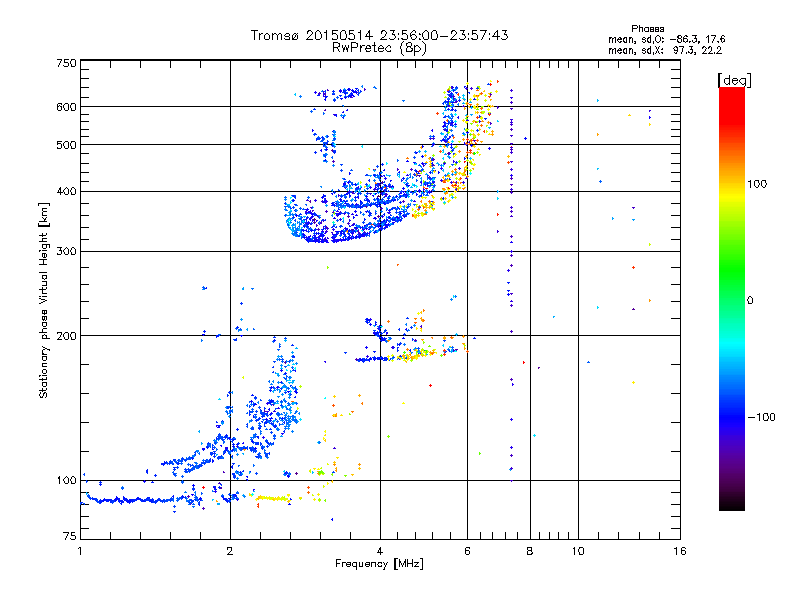
Task: Click the 'Stationary phase Virtual Height [km]' axis label
Action: pos(44,300)
